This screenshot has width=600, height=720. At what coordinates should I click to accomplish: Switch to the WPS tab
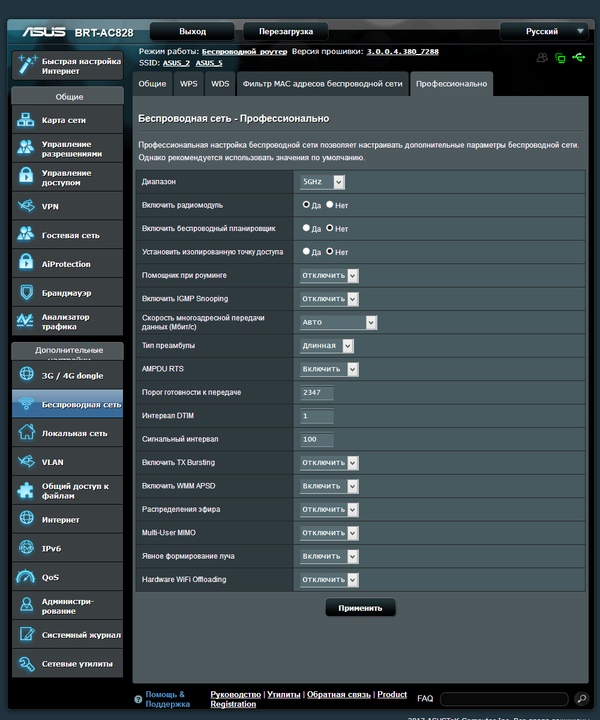pyautogui.click(x=189, y=84)
